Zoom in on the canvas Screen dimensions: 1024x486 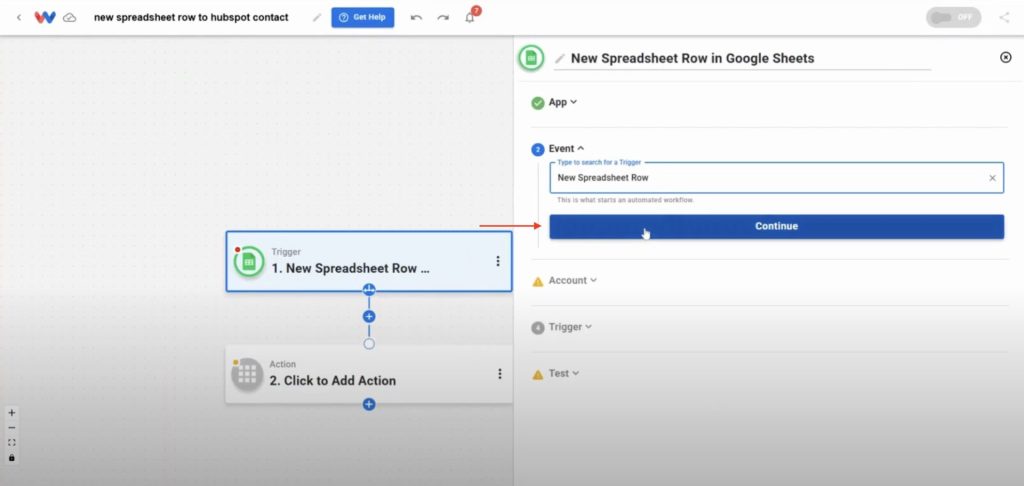click(12, 413)
